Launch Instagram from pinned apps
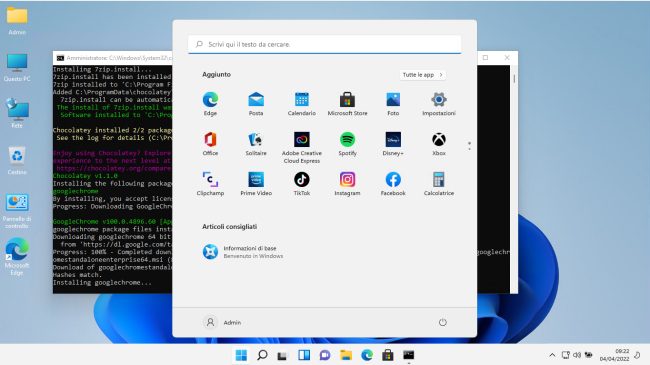 coord(347,184)
